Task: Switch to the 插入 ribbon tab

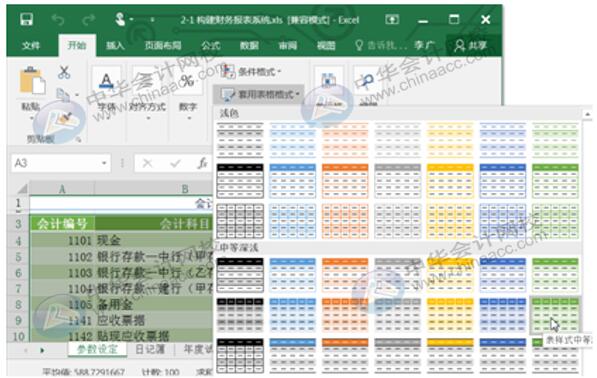Action: (115, 46)
